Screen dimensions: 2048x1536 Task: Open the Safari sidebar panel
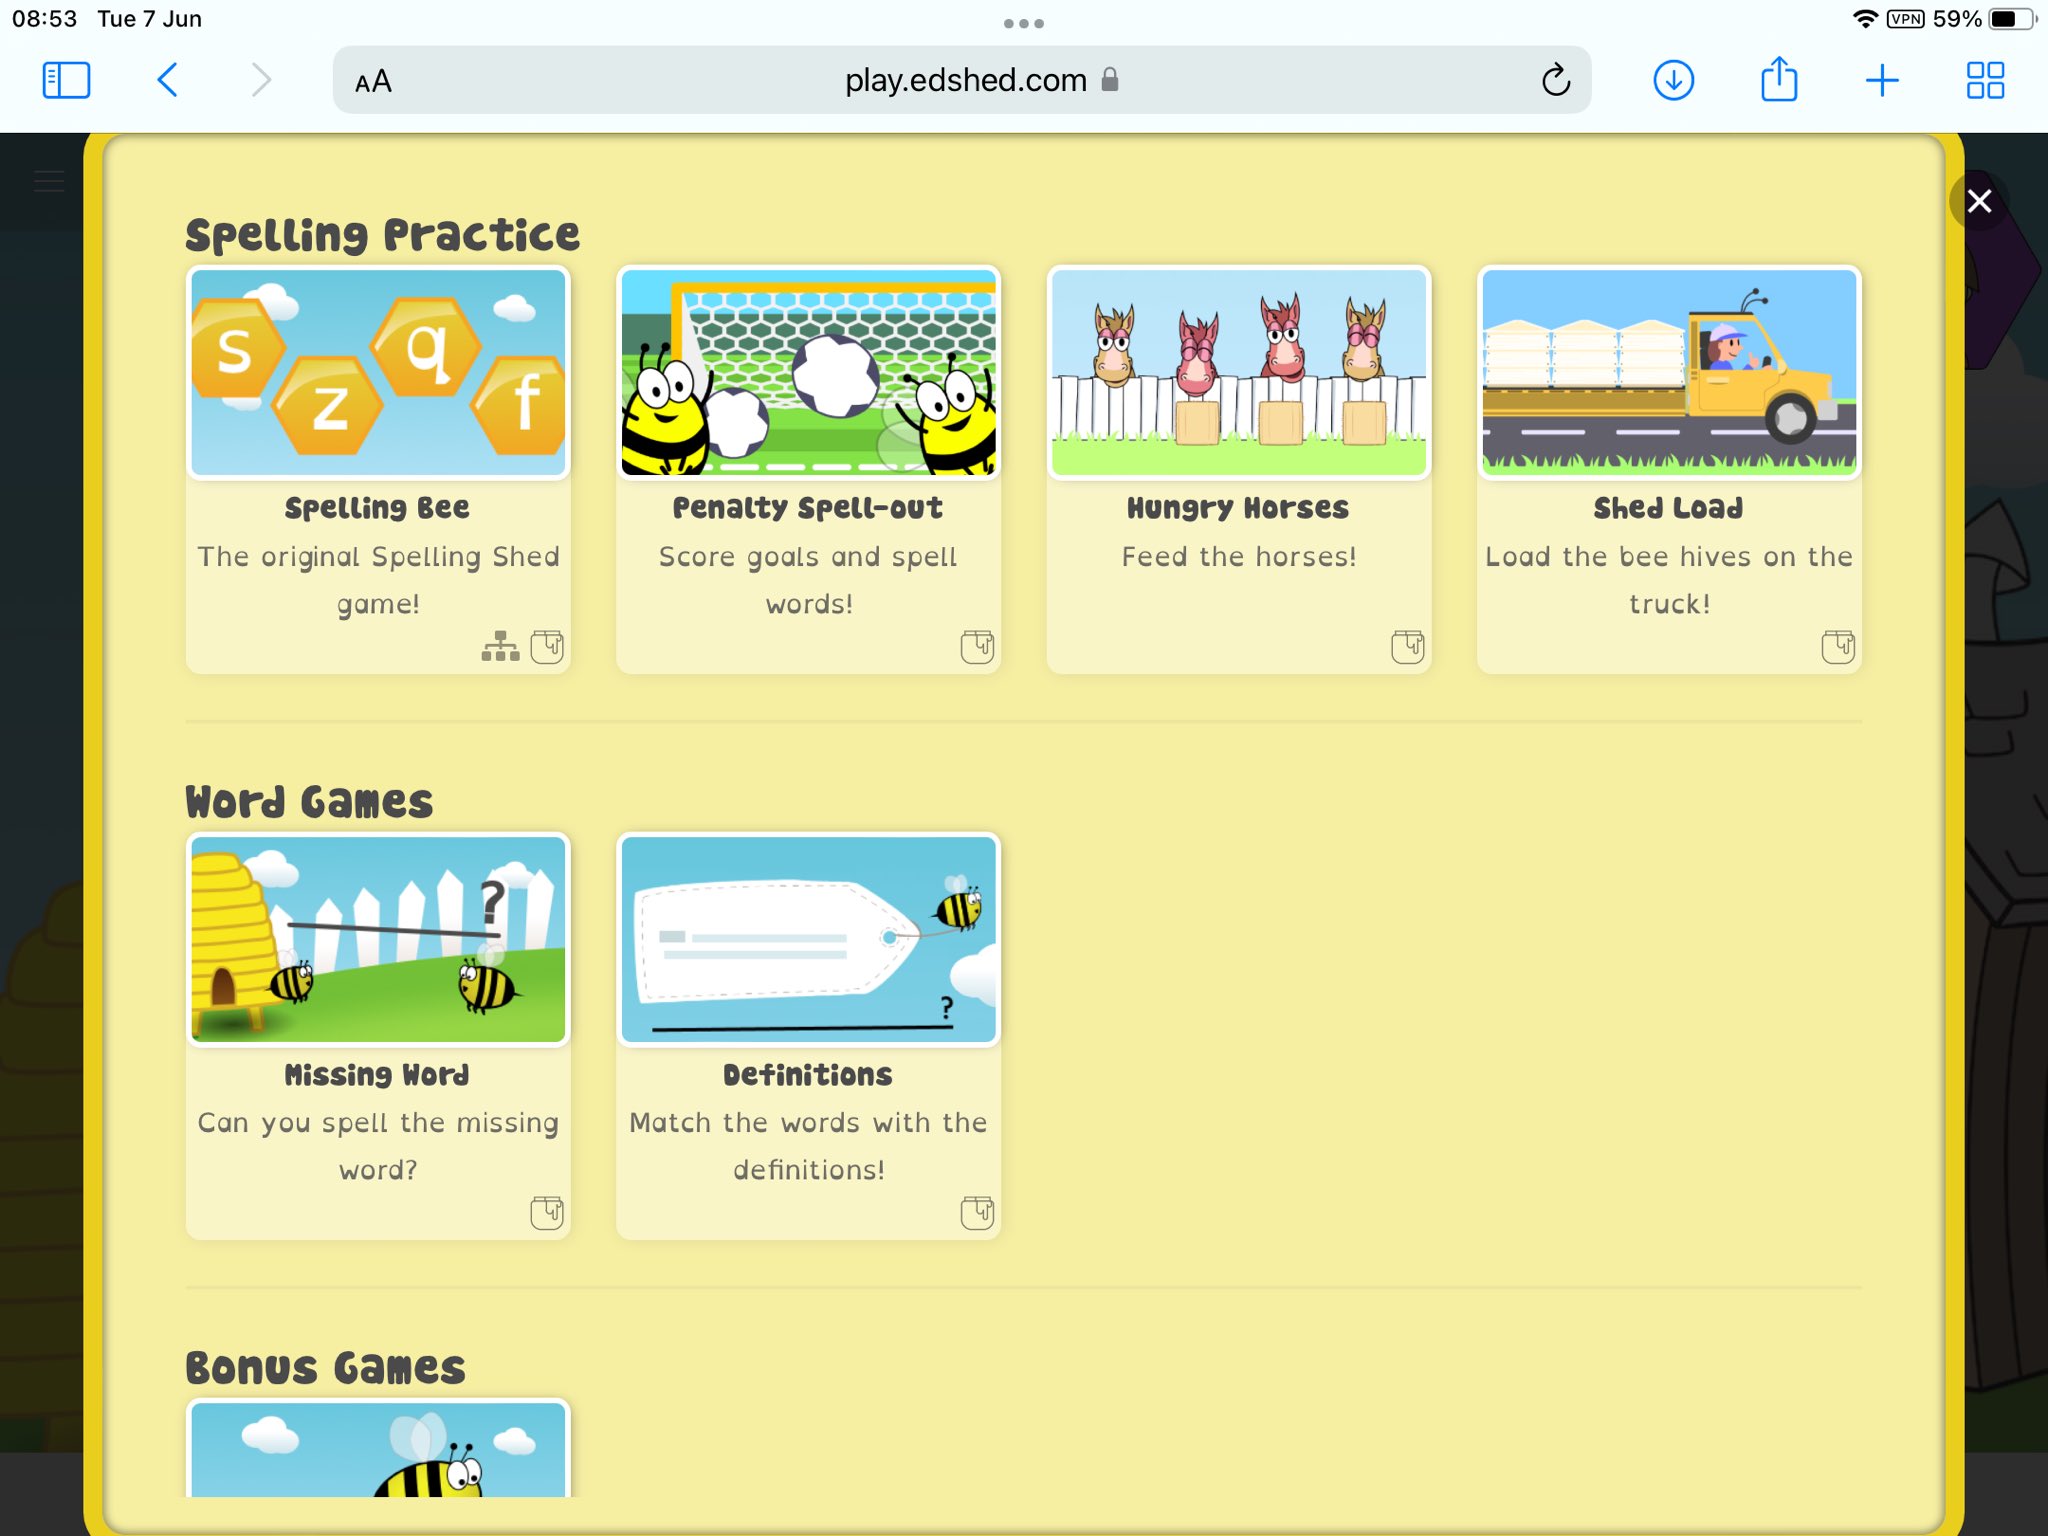[66, 80]
